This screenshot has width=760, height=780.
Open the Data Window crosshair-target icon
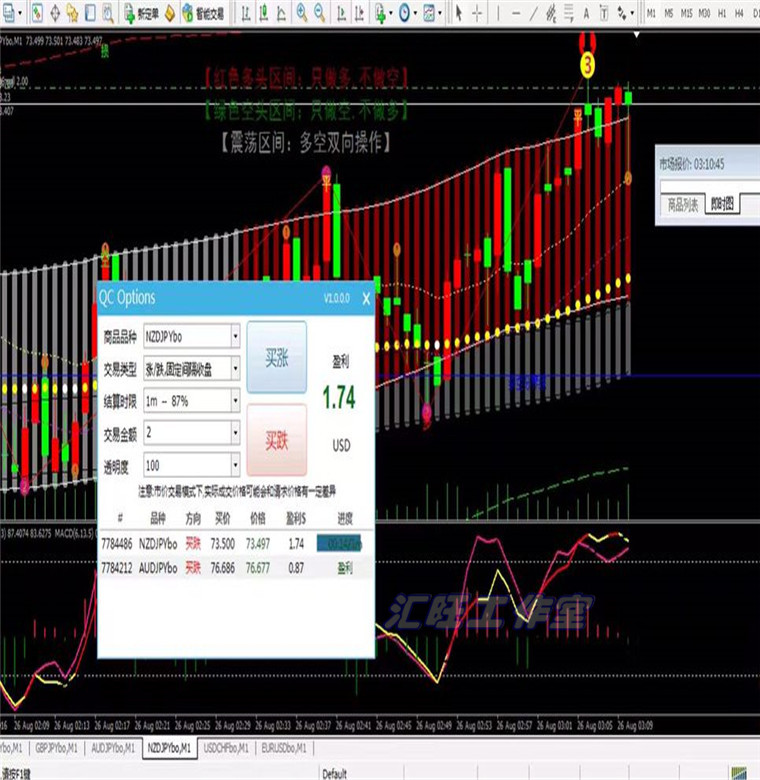click(55, 13)
